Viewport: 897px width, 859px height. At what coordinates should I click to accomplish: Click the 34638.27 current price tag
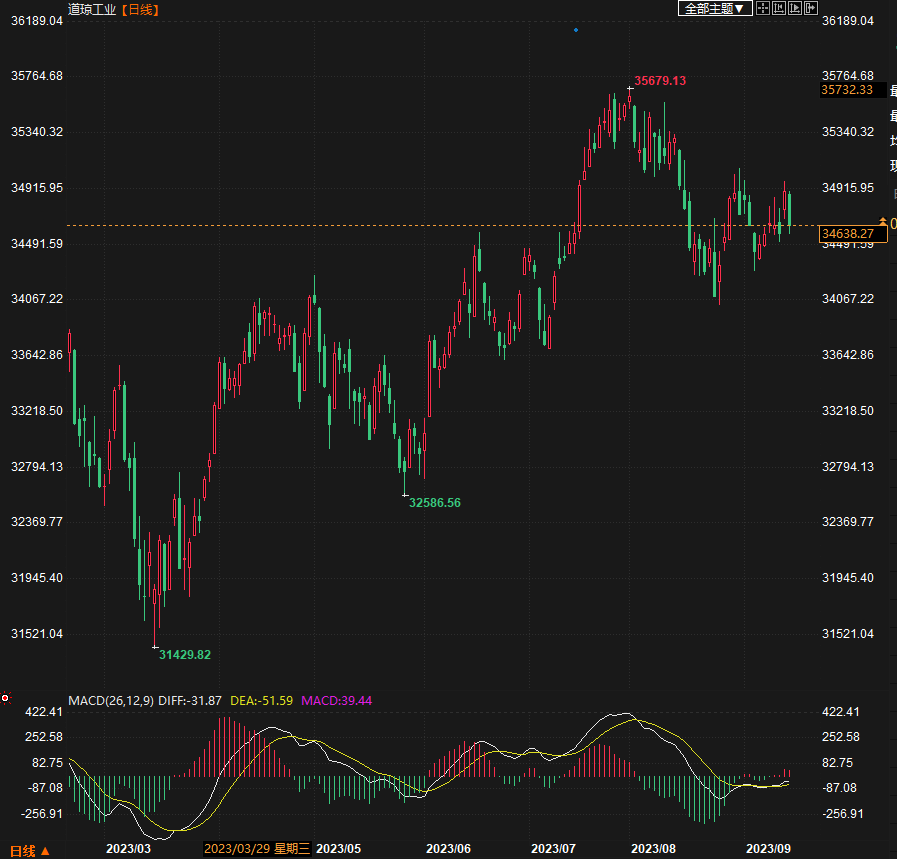[x=848, y=234]
